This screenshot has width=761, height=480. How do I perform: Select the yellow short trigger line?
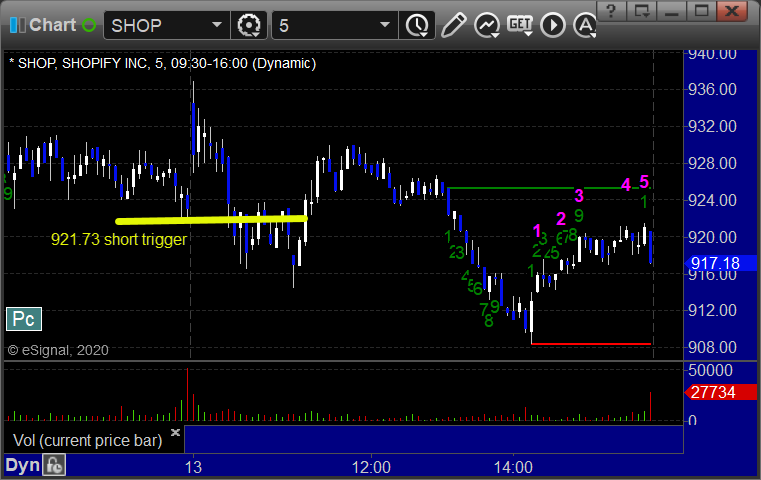pyautogui.click(x=211, y=220)
